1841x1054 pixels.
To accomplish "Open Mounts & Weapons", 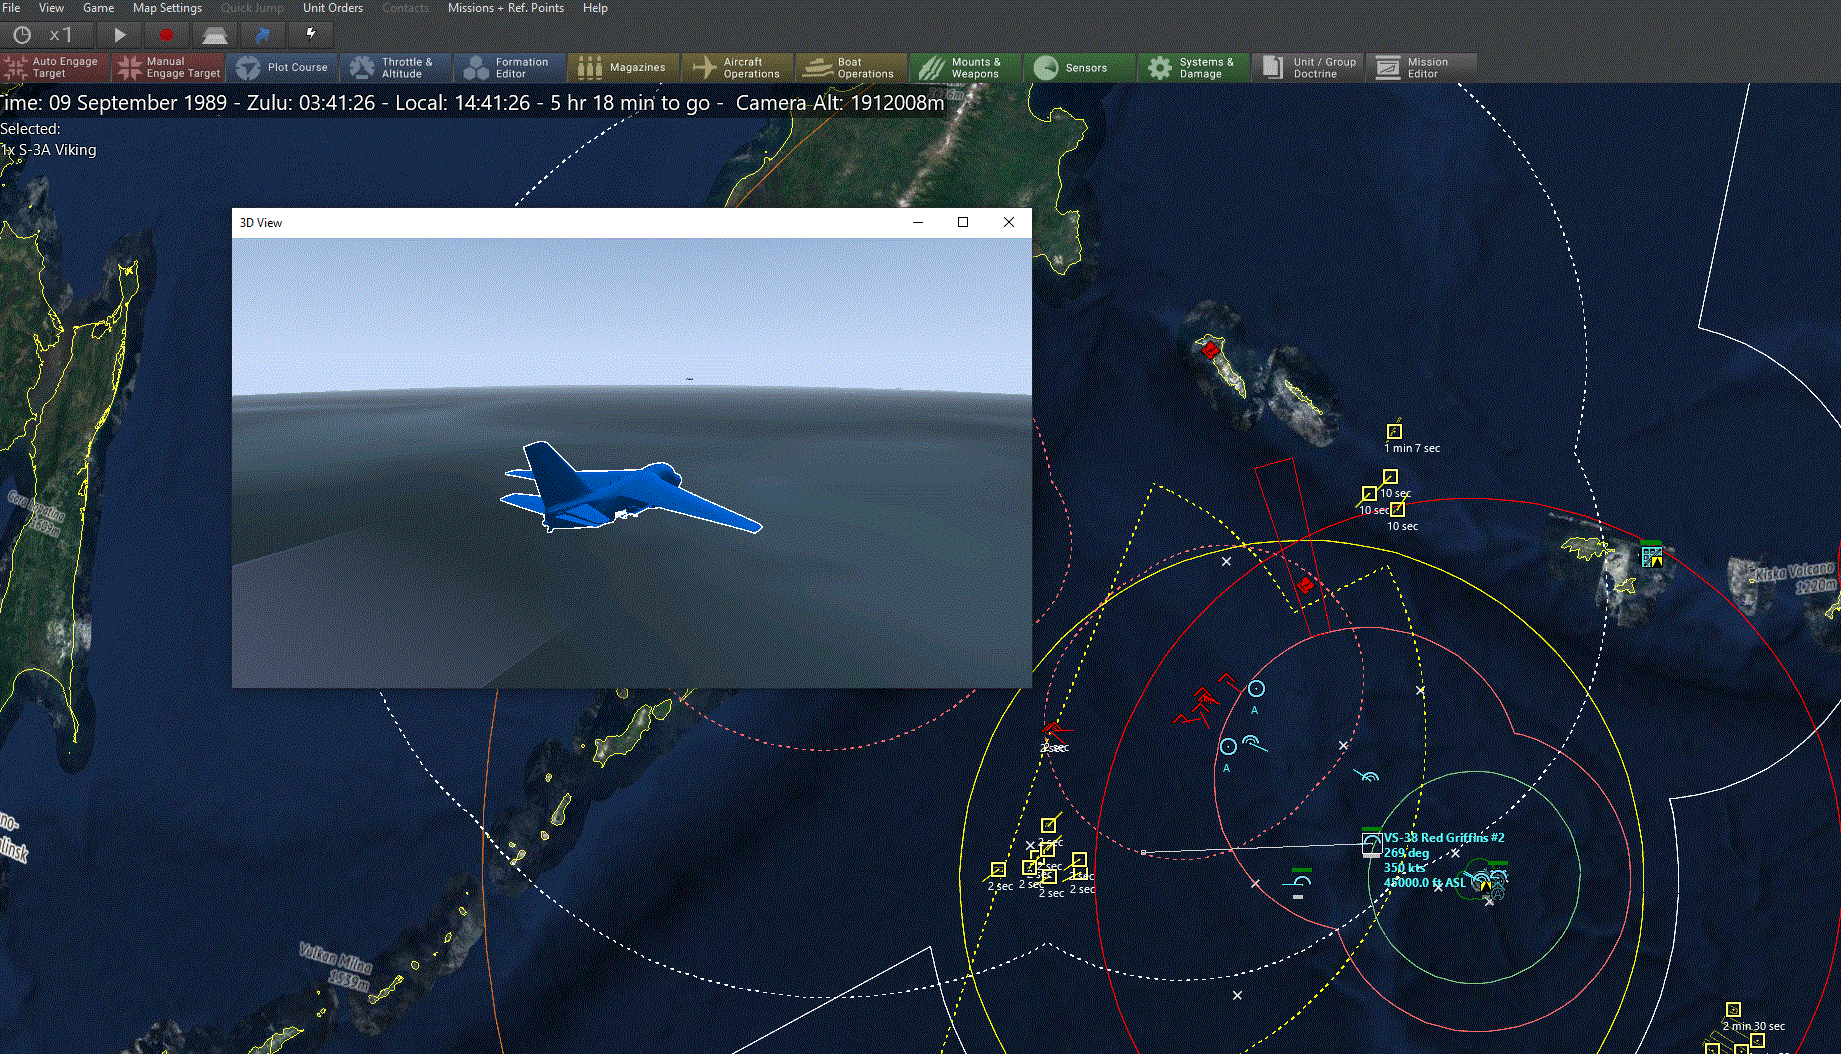I will 965,67.
